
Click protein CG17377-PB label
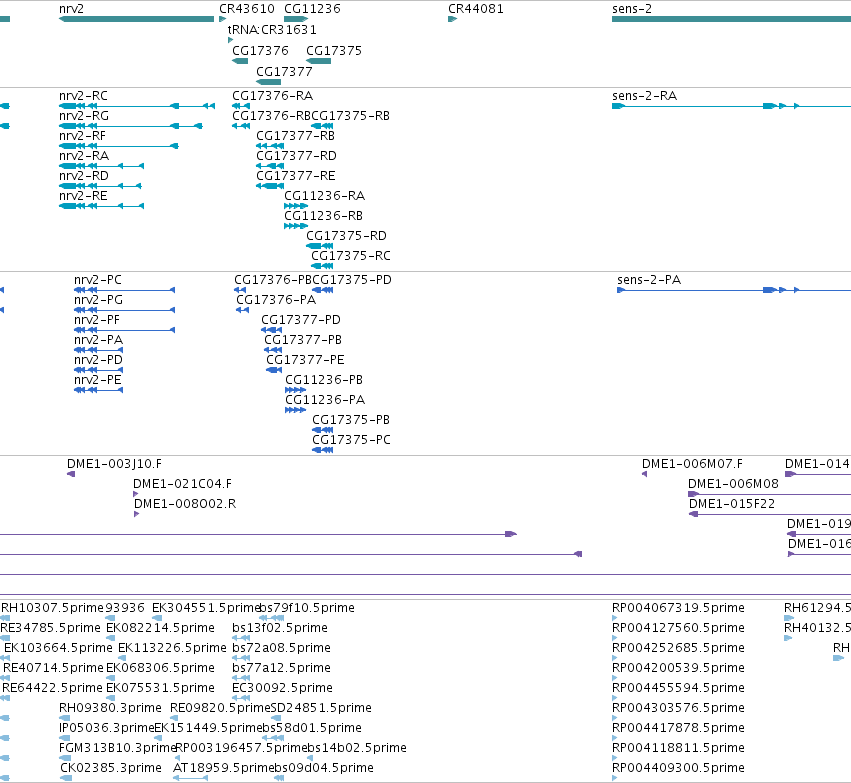pos(303,340)
